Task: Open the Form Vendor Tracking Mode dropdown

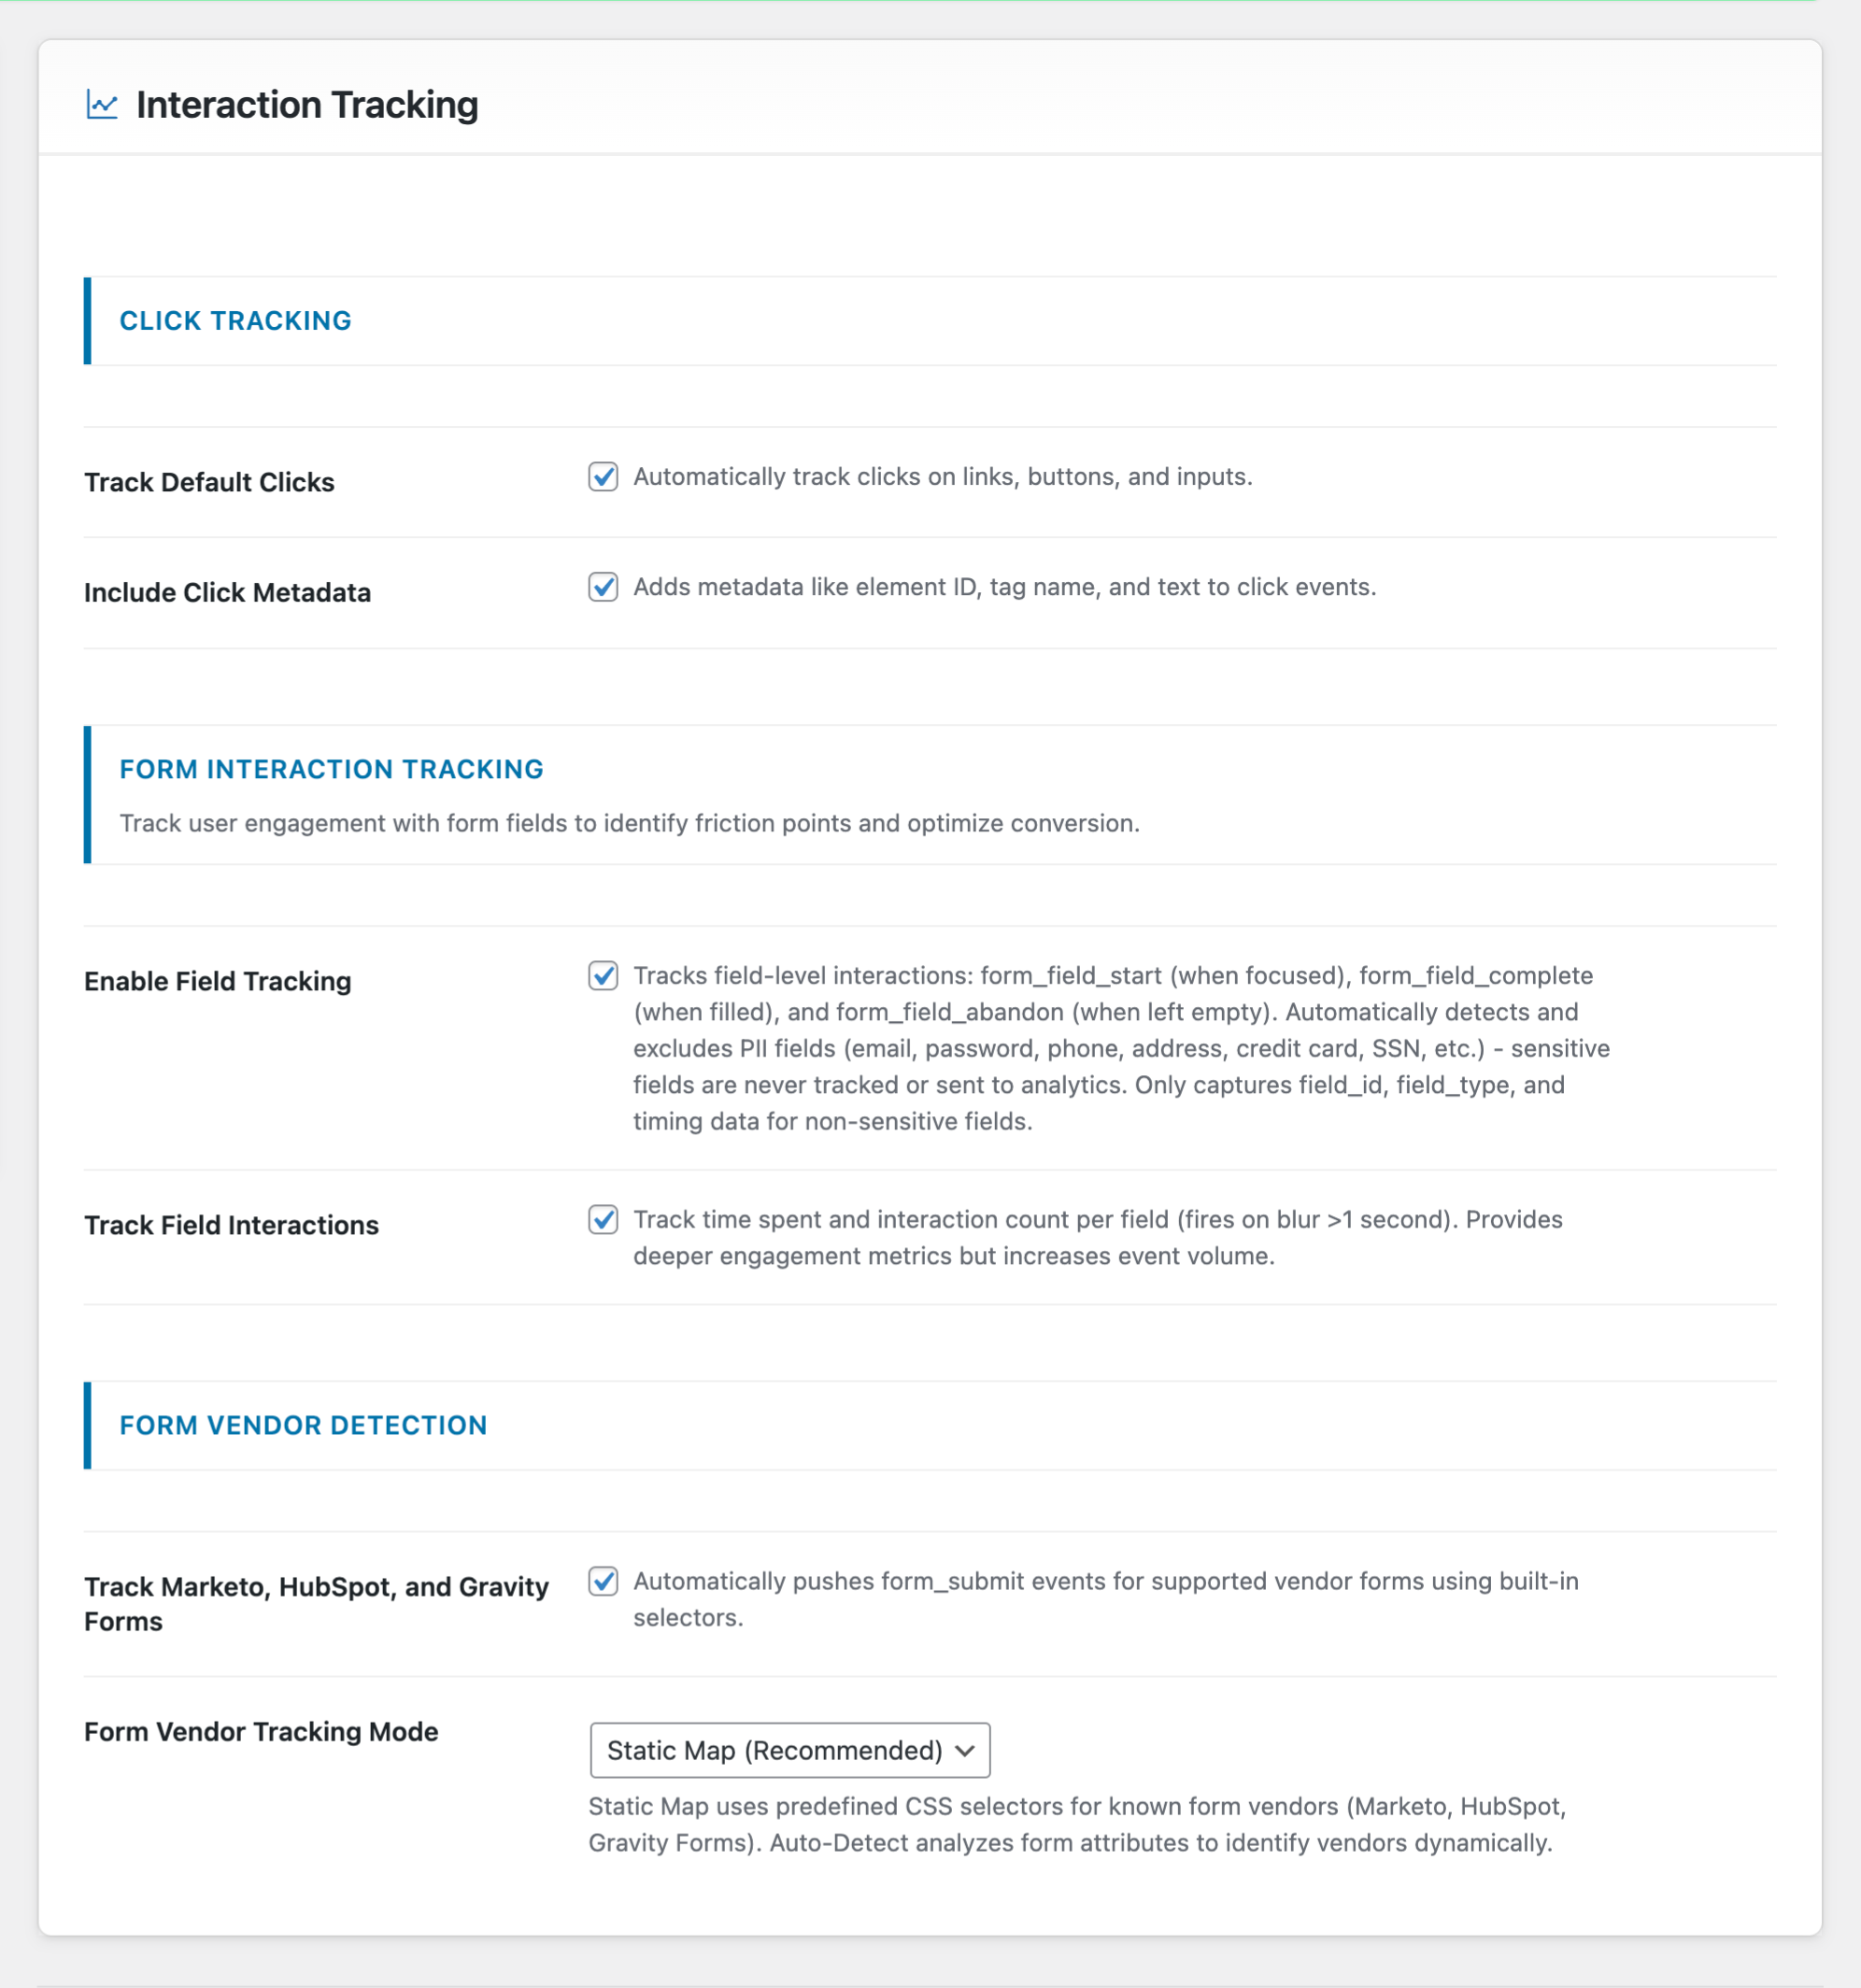Action: click(x=789, y=1750)
